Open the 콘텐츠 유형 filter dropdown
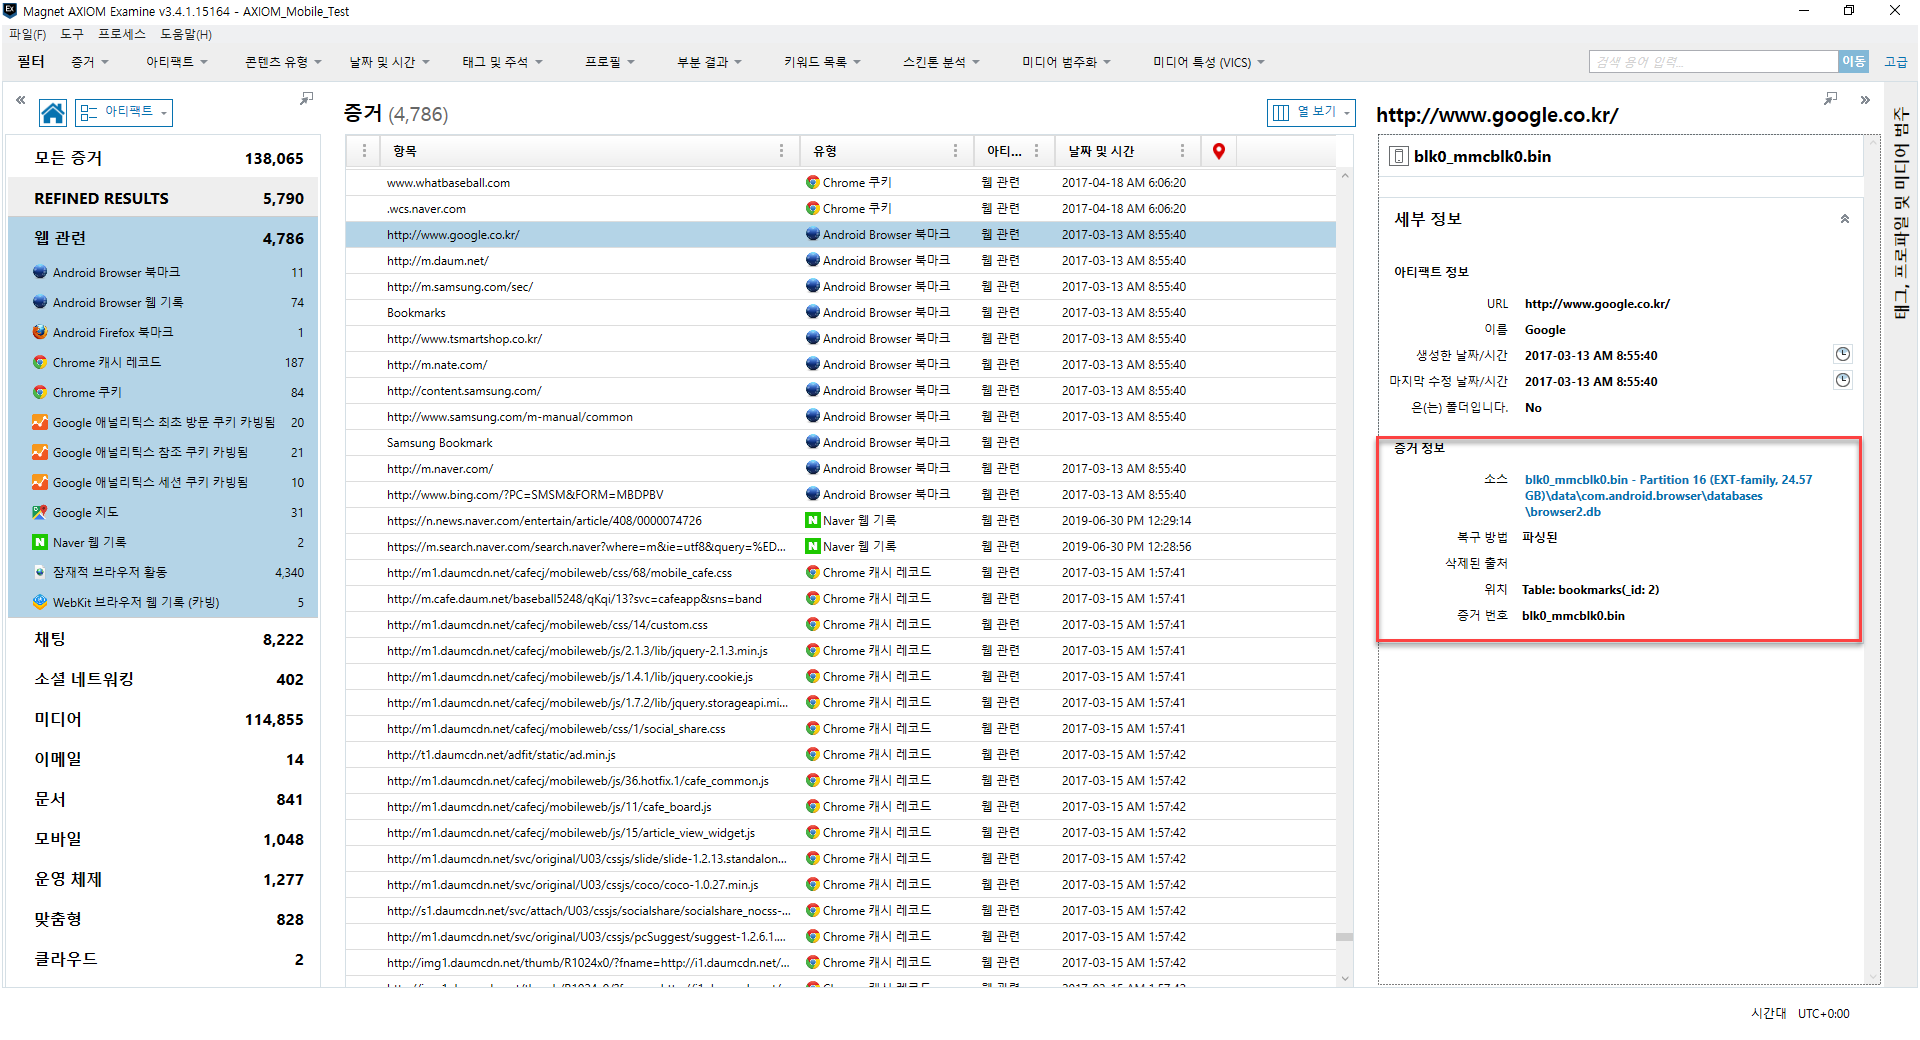The image size is (1920, 1040). tap(283, 62)
